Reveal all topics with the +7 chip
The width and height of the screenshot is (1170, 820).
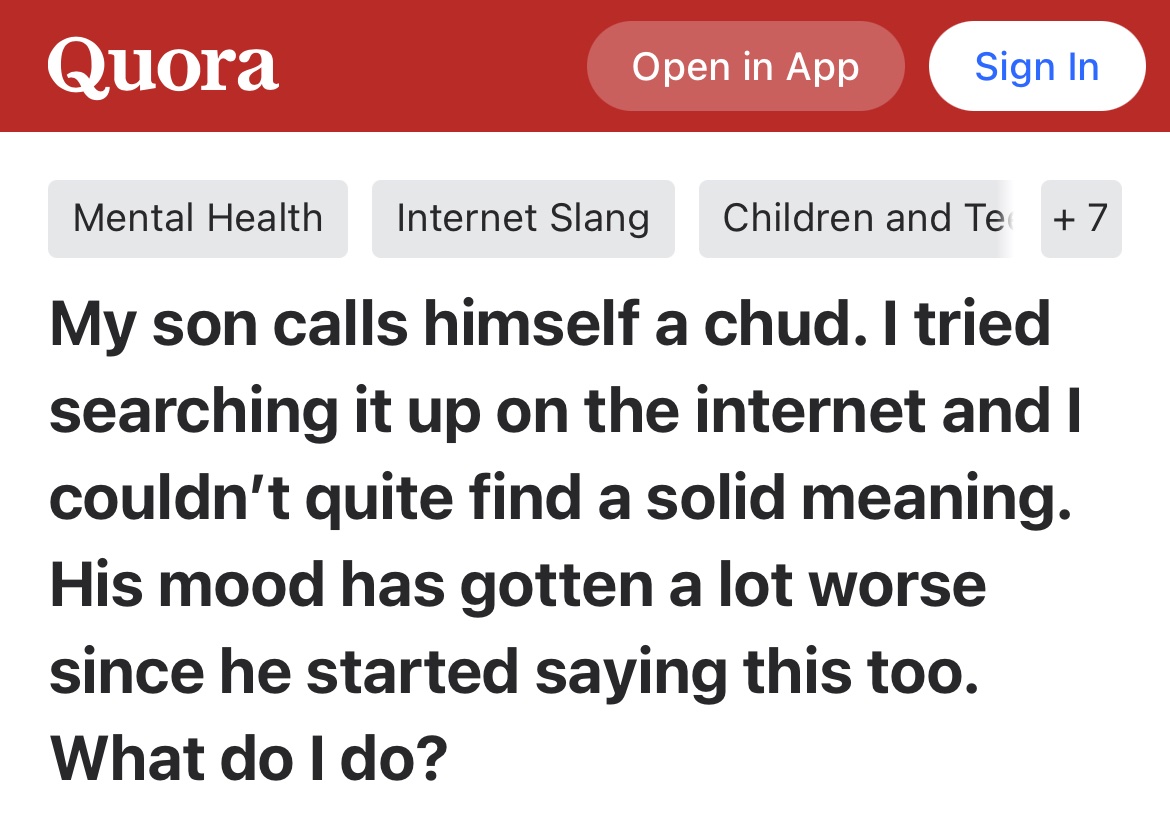[1081, 218]
